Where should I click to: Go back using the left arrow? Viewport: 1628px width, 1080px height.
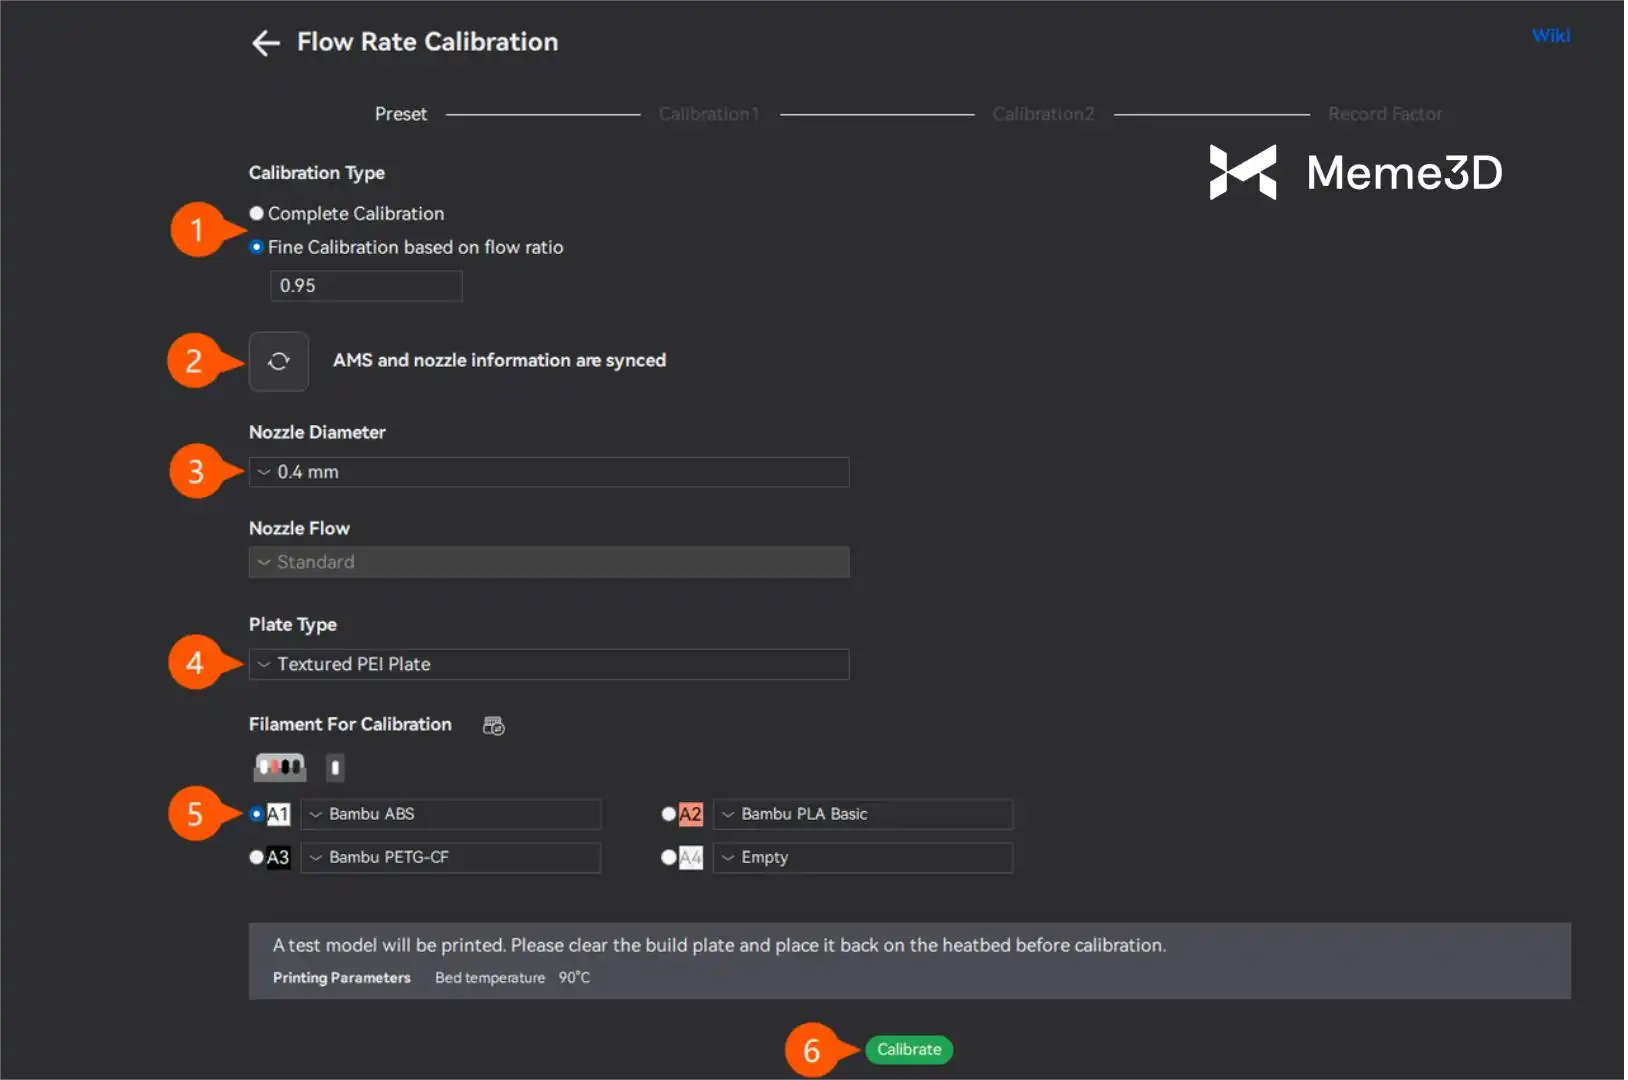265,43
